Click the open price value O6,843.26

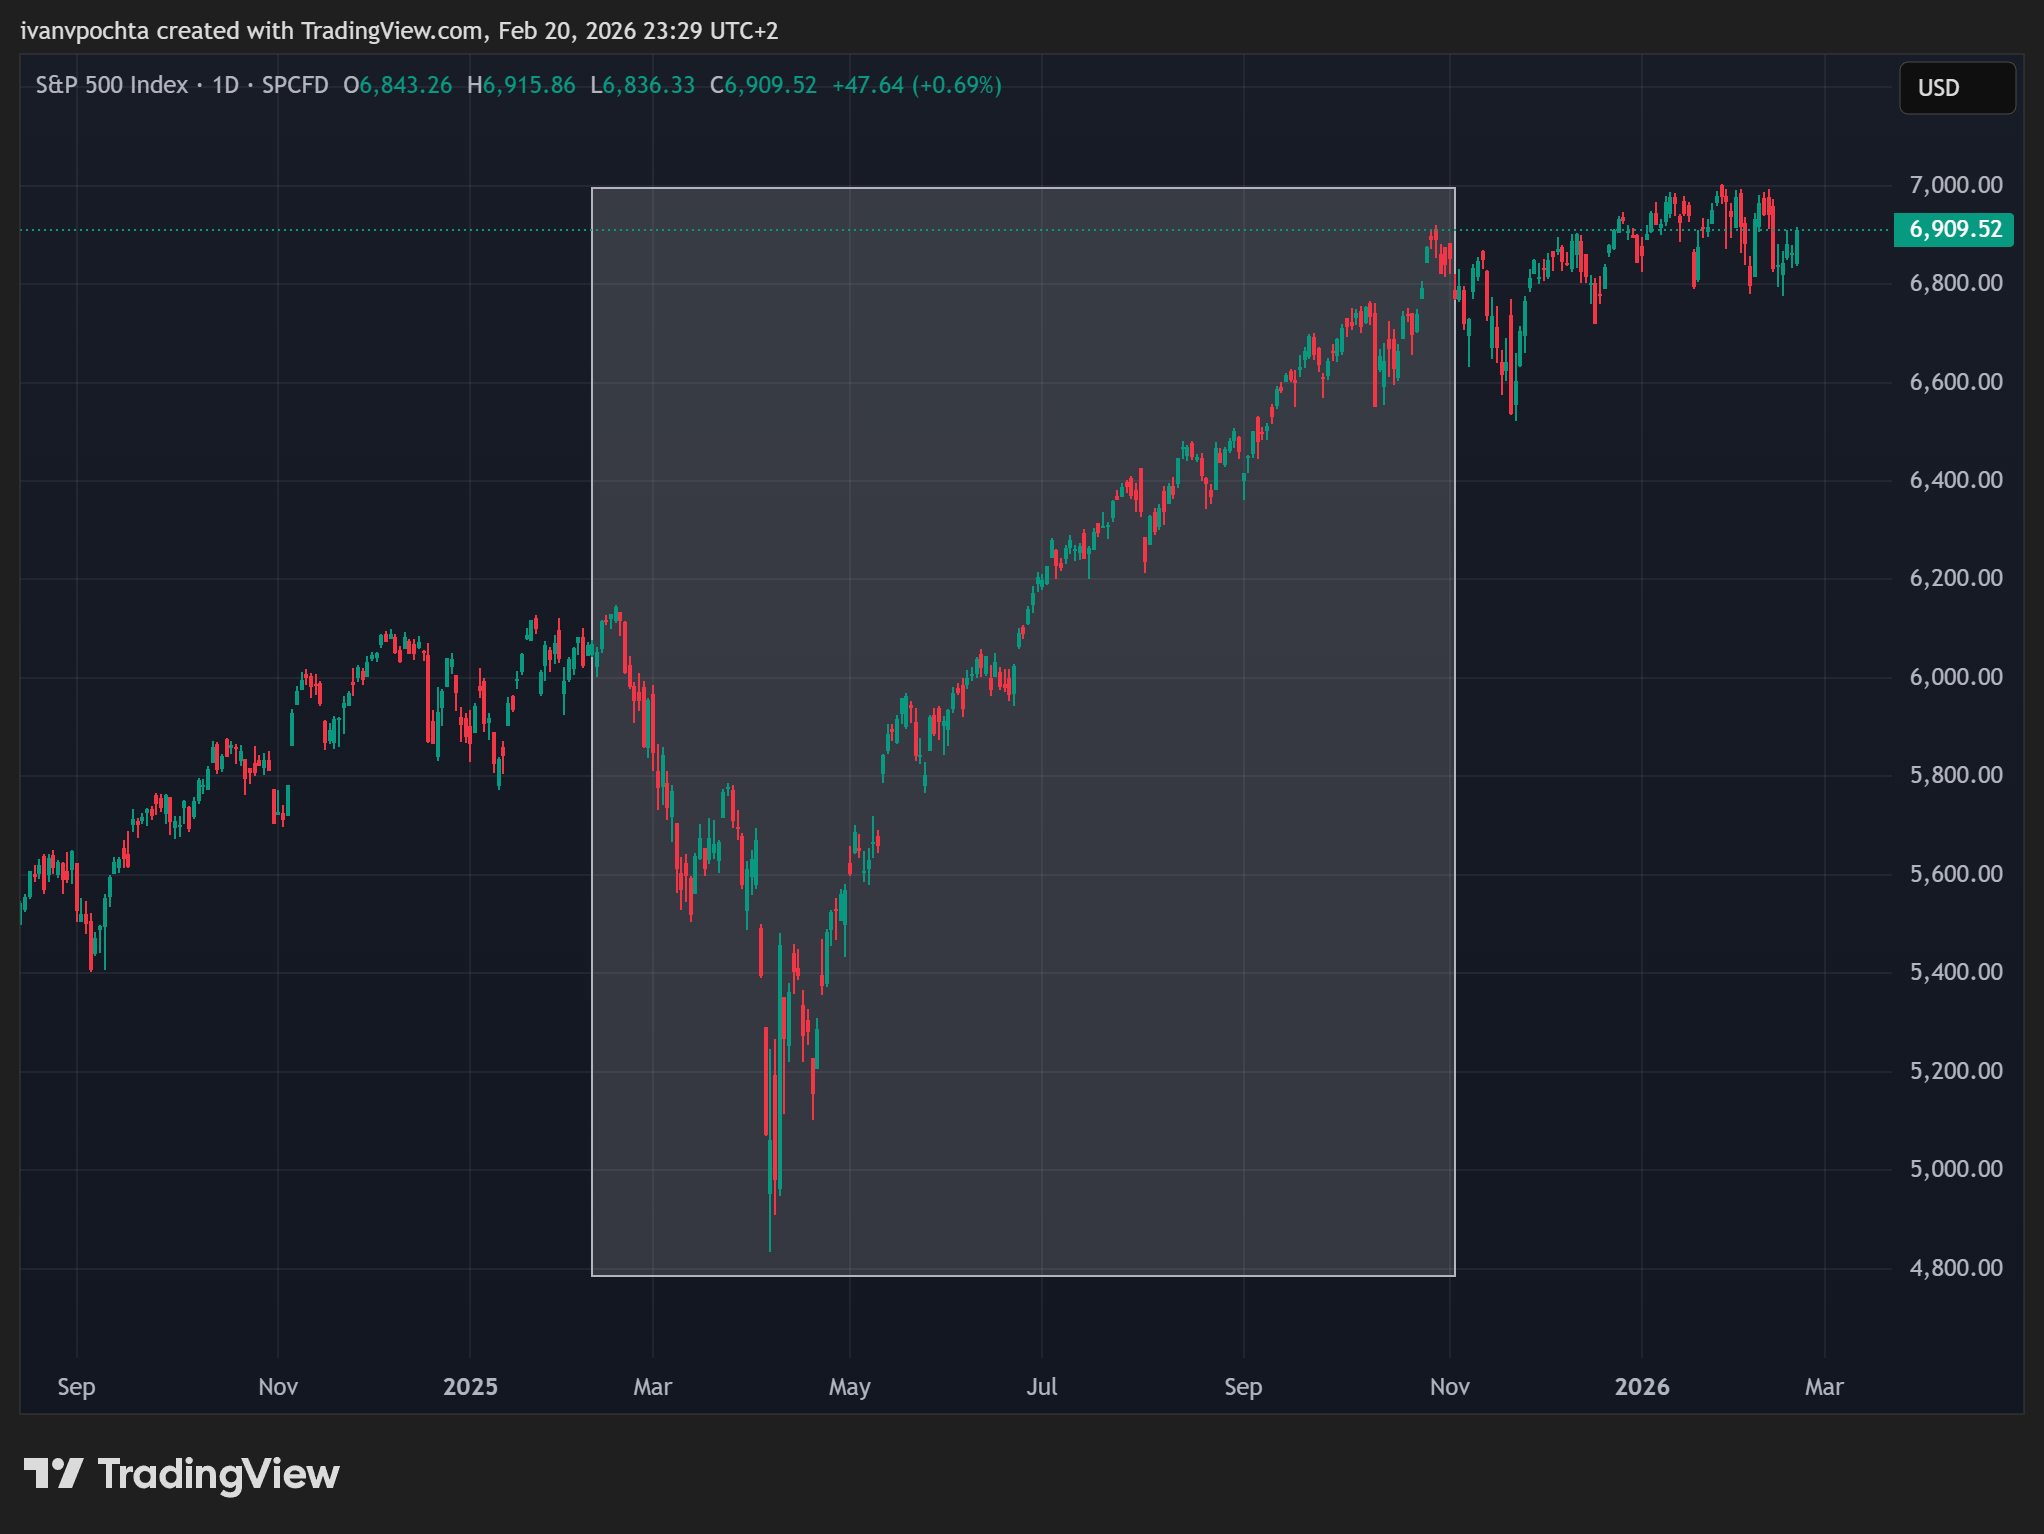pos(397,85)
